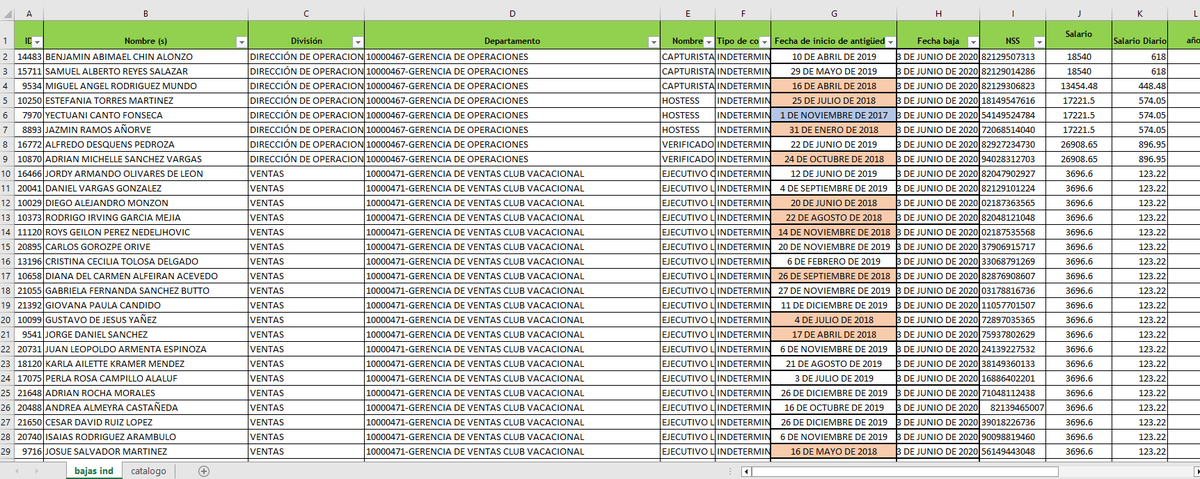Select cell YECTUANI CANTO FONSECA
Viewport: 1200px width, 479px height.
(x=146, y=116)
